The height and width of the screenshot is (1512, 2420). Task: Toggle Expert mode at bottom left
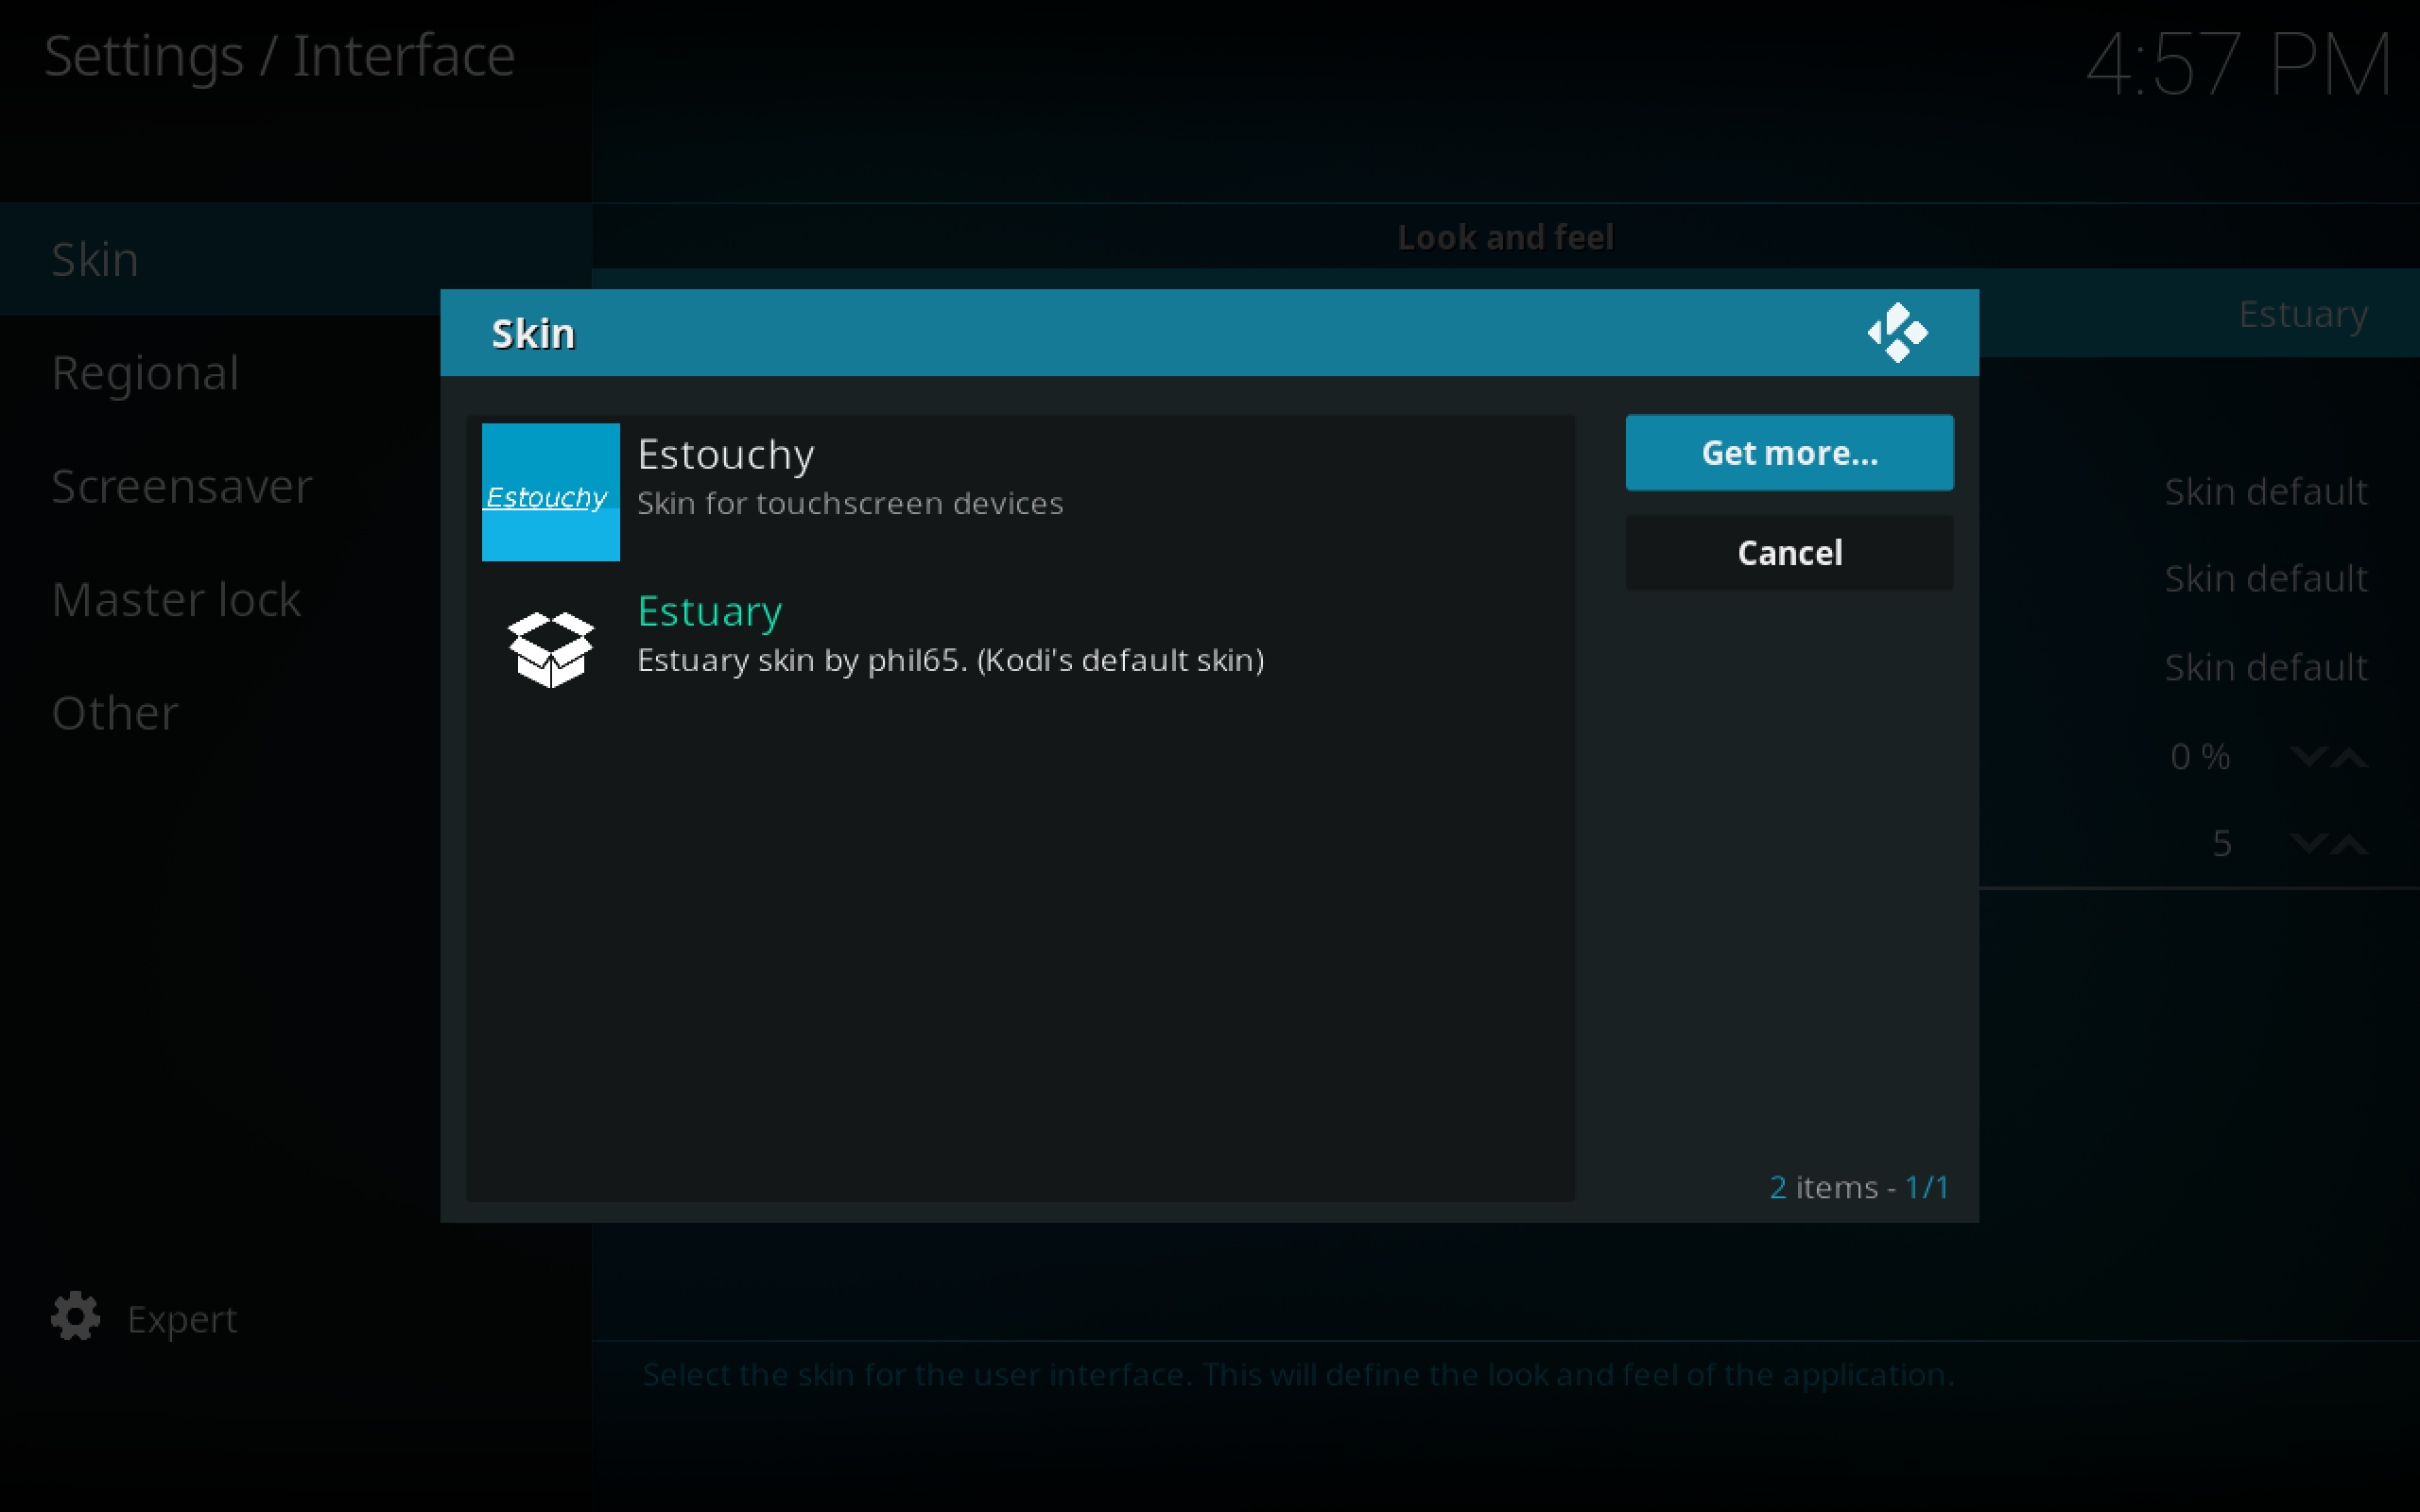(147, 1318)
